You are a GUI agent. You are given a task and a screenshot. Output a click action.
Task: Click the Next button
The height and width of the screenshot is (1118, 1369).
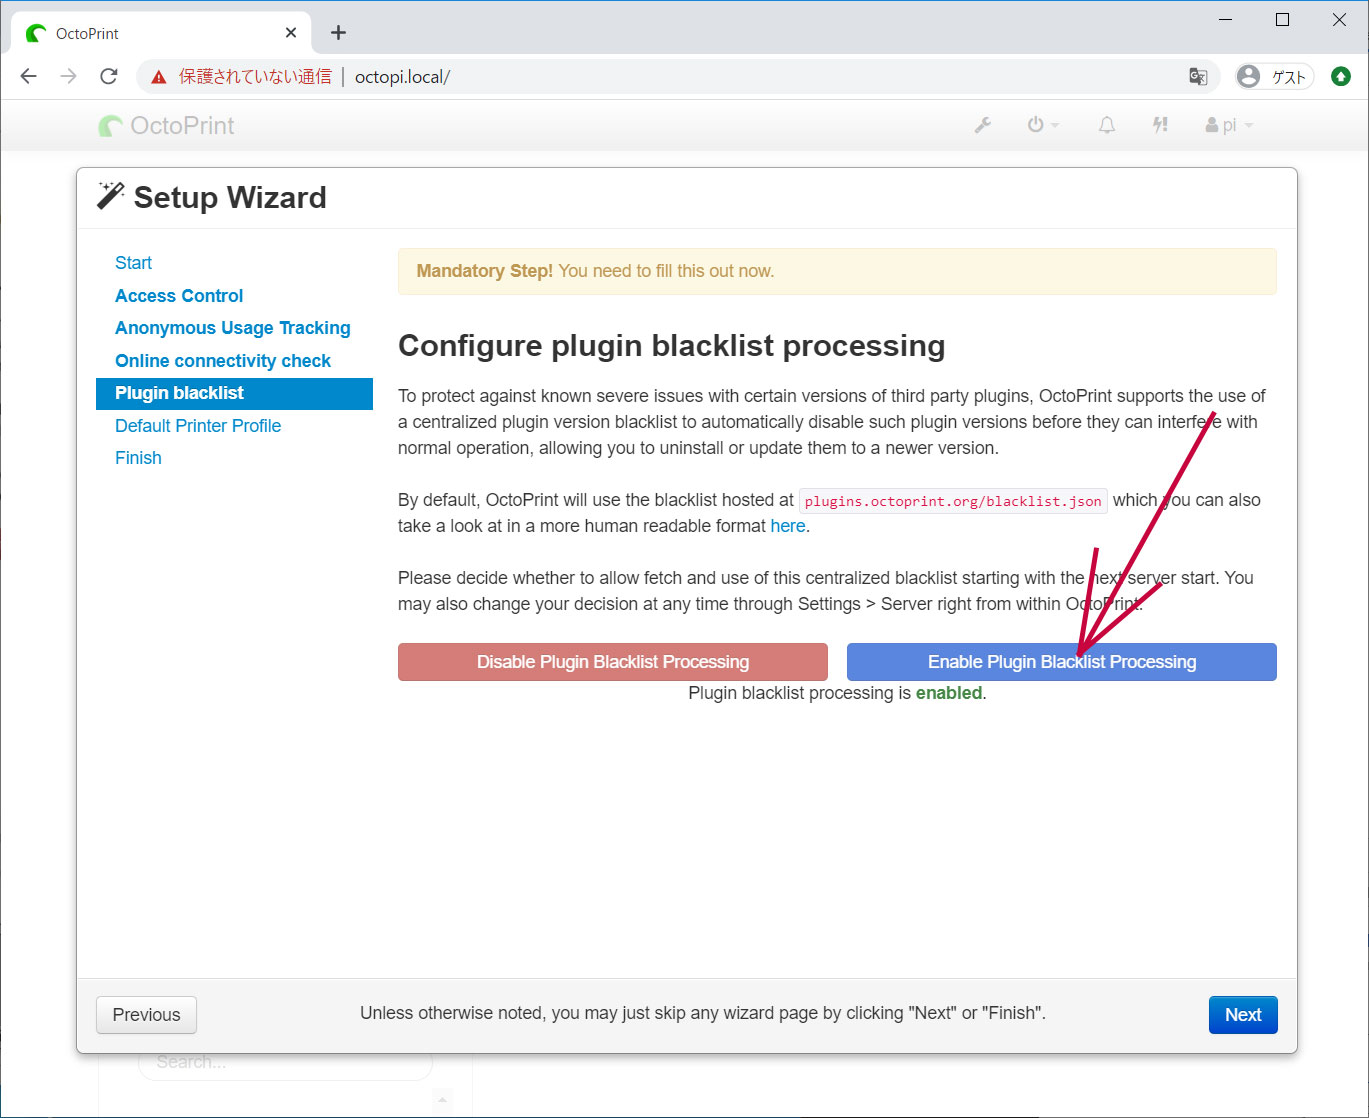1243,1014
